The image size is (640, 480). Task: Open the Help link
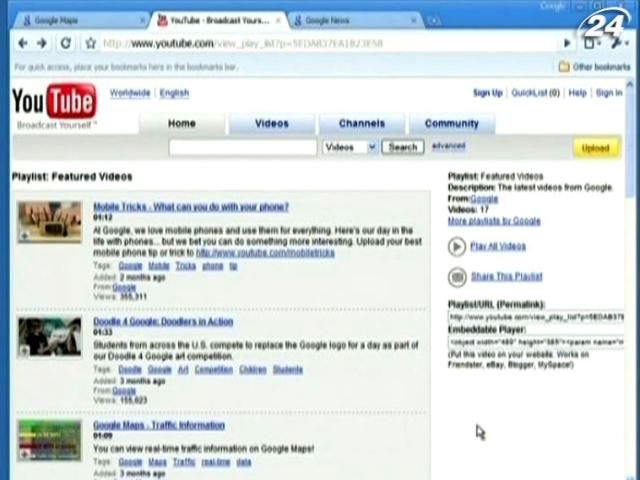[578, 93]
